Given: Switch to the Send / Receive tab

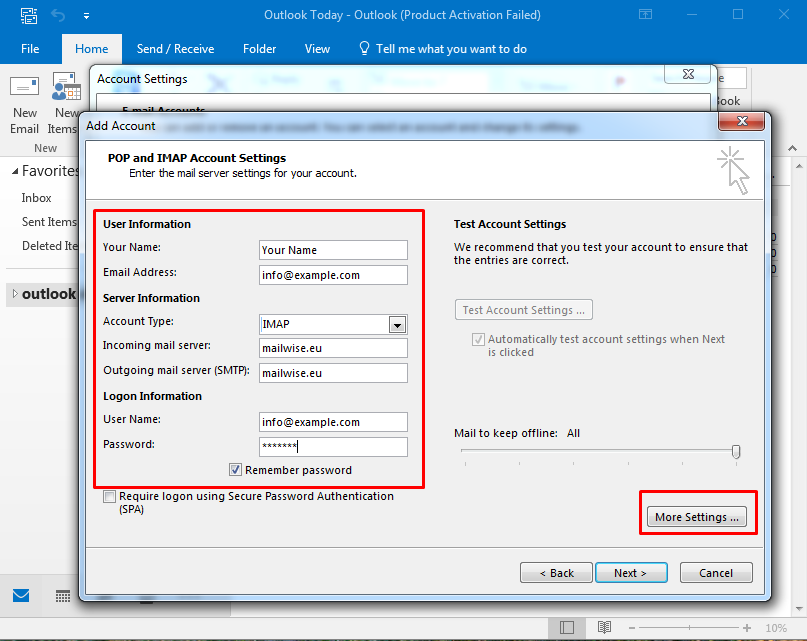Looking at the screenshot, I should pos(176,49).
